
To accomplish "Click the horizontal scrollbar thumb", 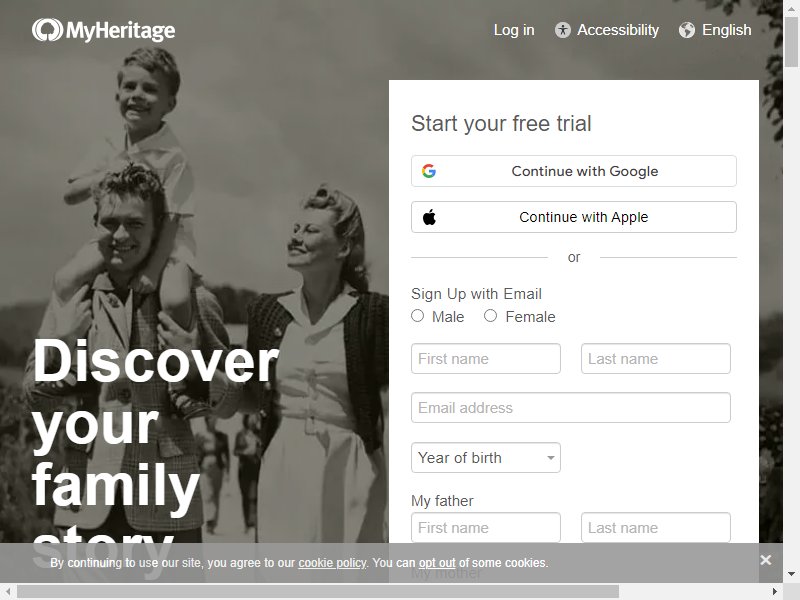I will [x=318, y=592].
